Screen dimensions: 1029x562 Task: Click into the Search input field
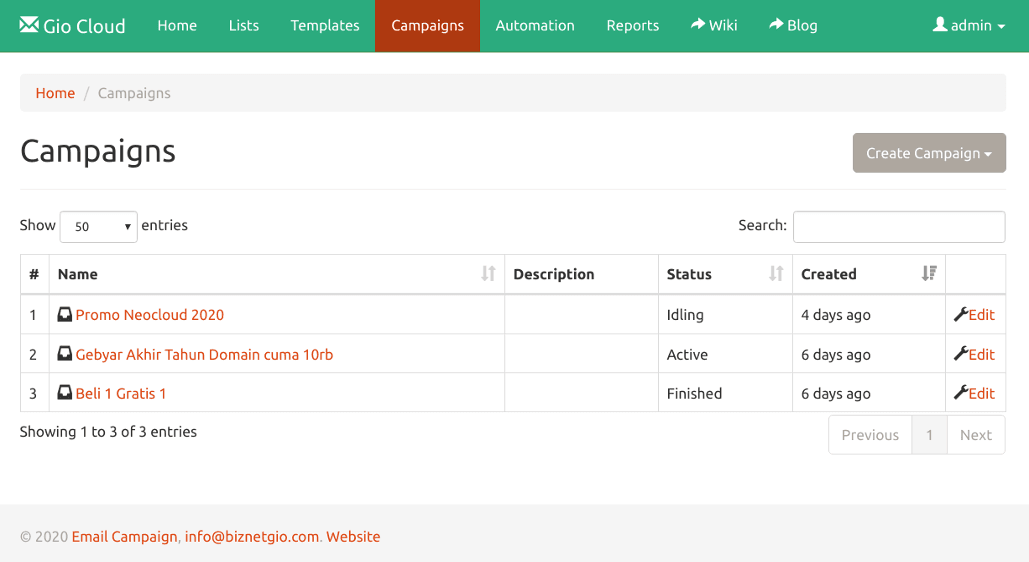[x=898, y=227]
